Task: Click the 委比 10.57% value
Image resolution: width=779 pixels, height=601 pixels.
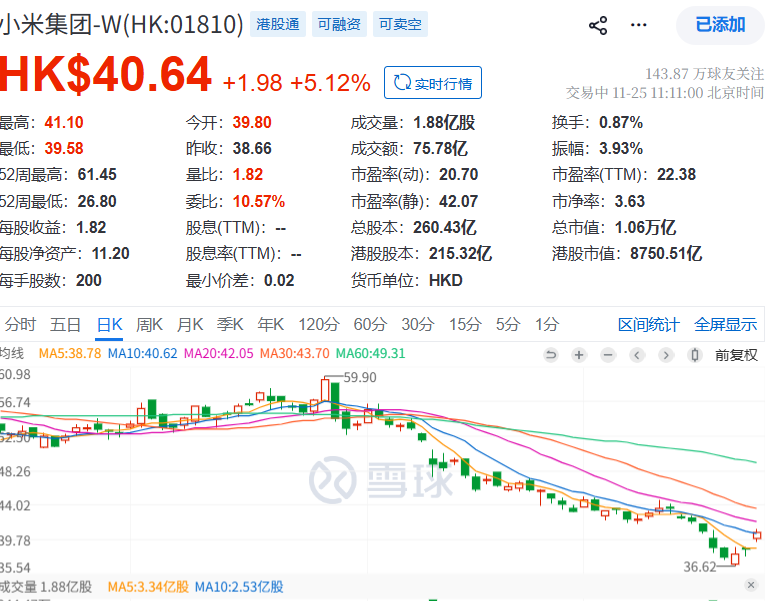Action: pyautogui.click(x=259, y=201)
